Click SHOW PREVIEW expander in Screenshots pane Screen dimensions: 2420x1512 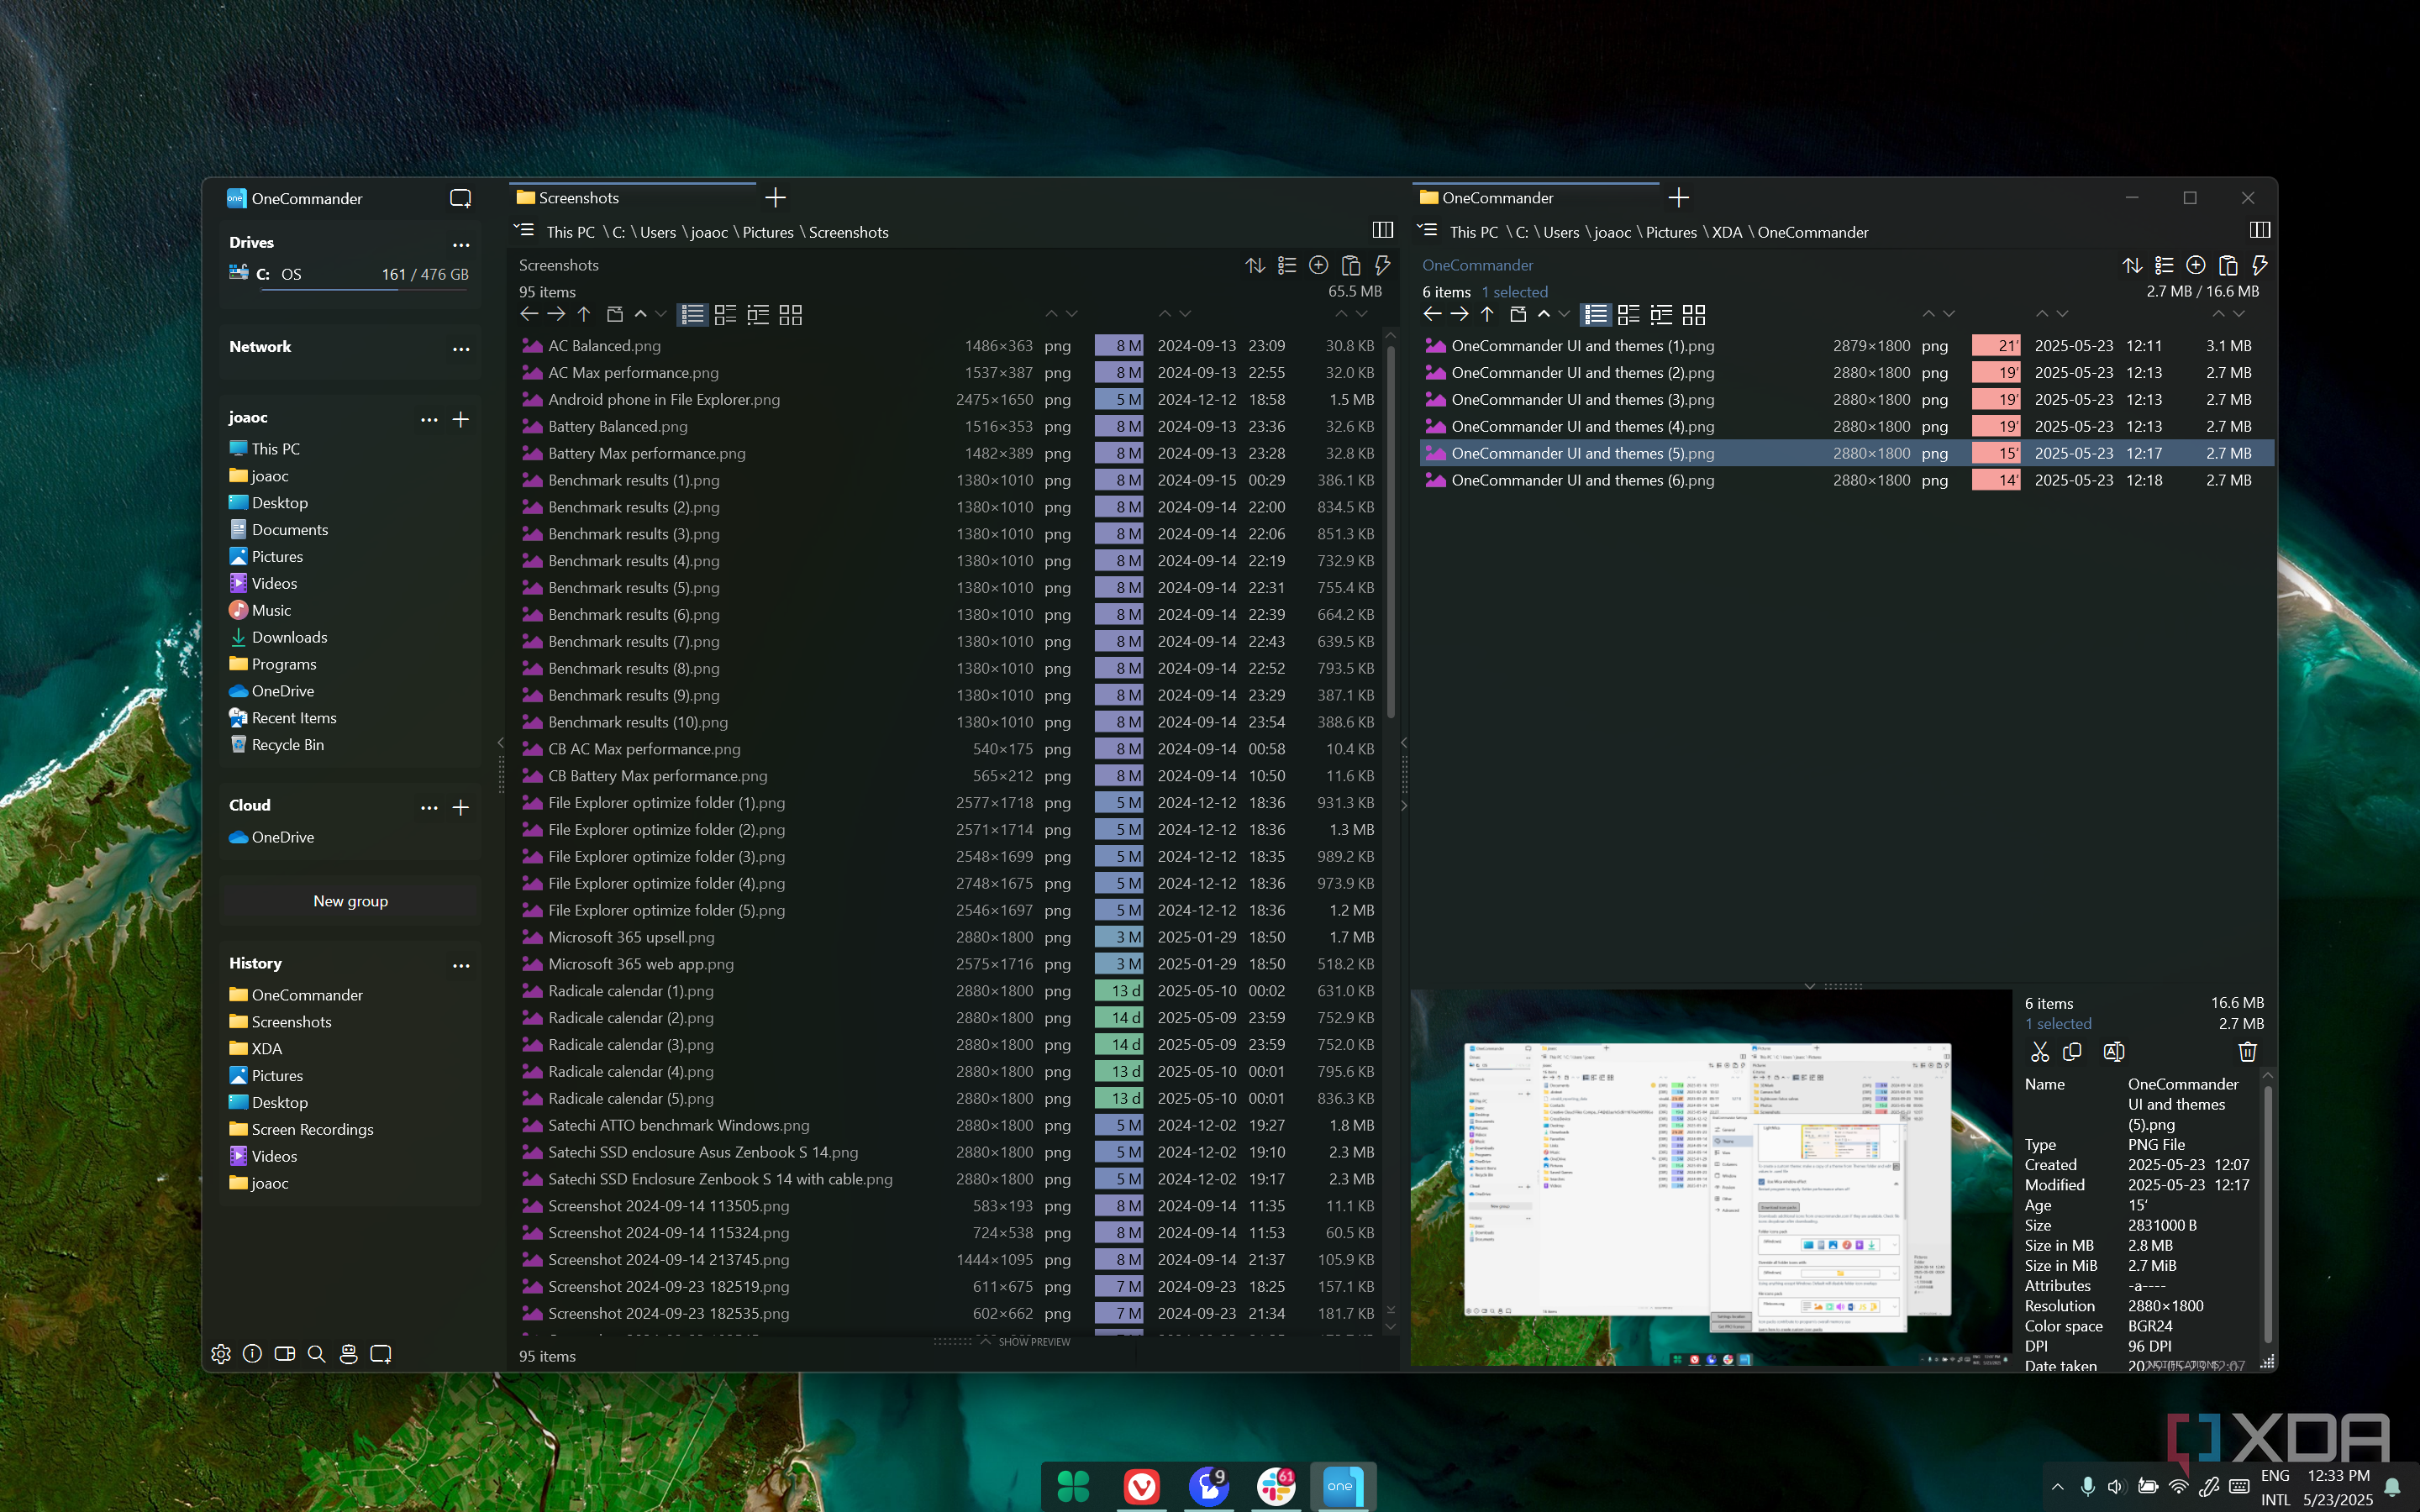point(1027,1341)
